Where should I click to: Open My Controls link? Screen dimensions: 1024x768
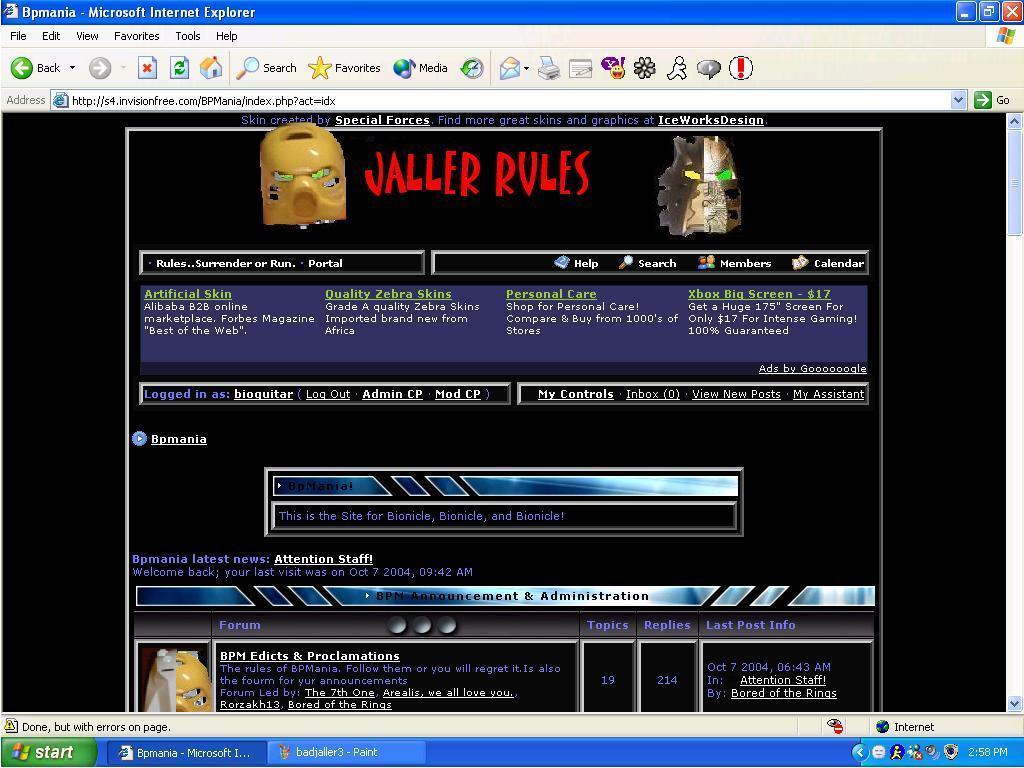click(575, 394)
